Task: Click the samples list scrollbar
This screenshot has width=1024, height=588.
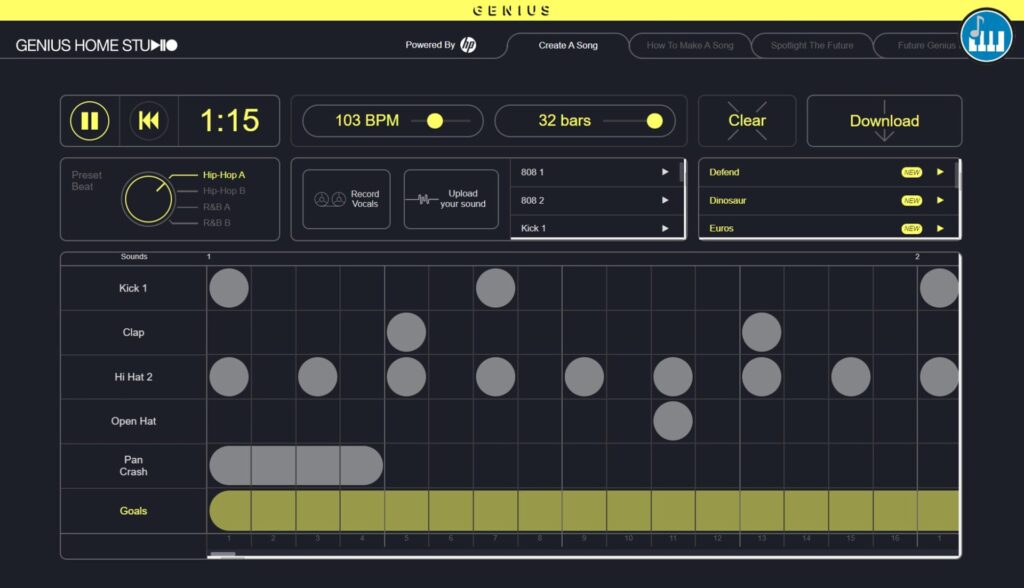Action: (958, 174)
